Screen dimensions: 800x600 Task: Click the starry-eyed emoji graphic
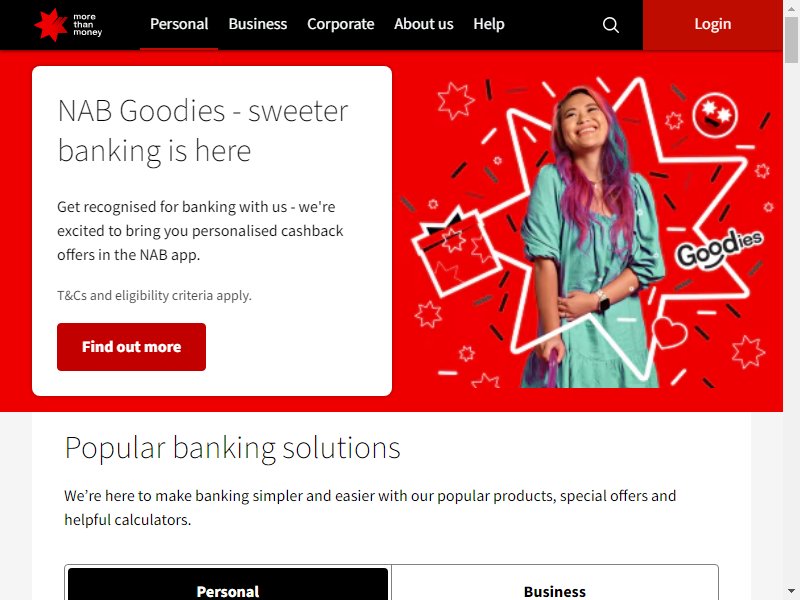[x=715, y=115]
